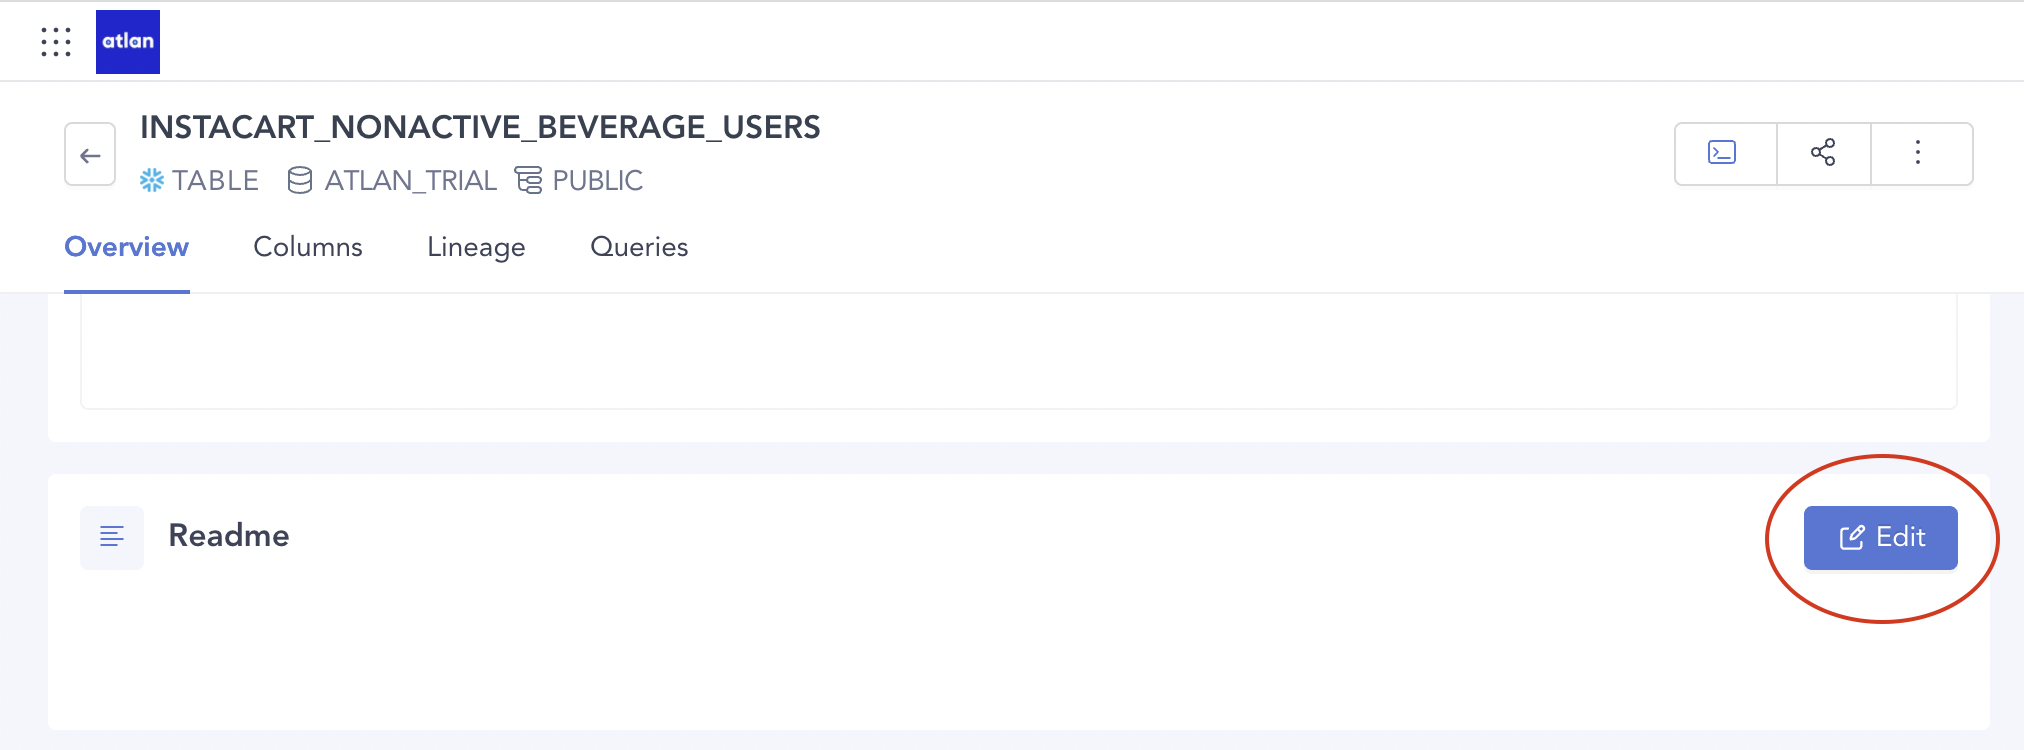
Task: Click the database icon before ATLAN_TRIAL
Action: 299,180
